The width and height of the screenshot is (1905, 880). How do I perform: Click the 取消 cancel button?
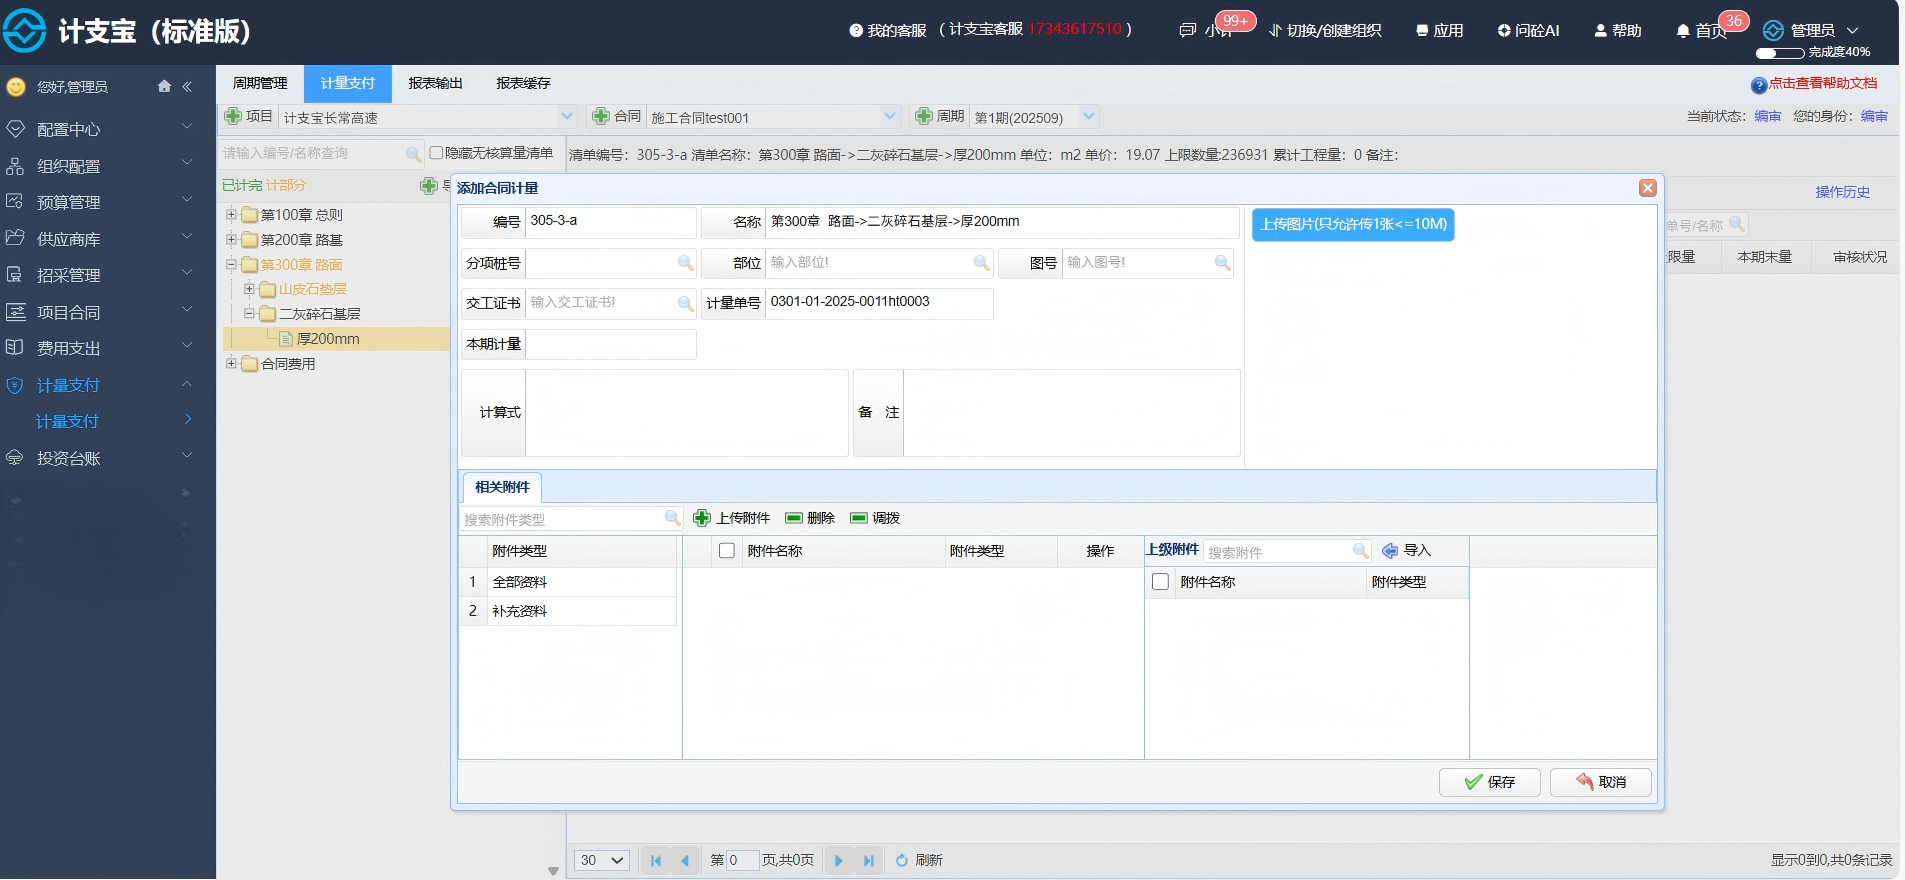1601,782
